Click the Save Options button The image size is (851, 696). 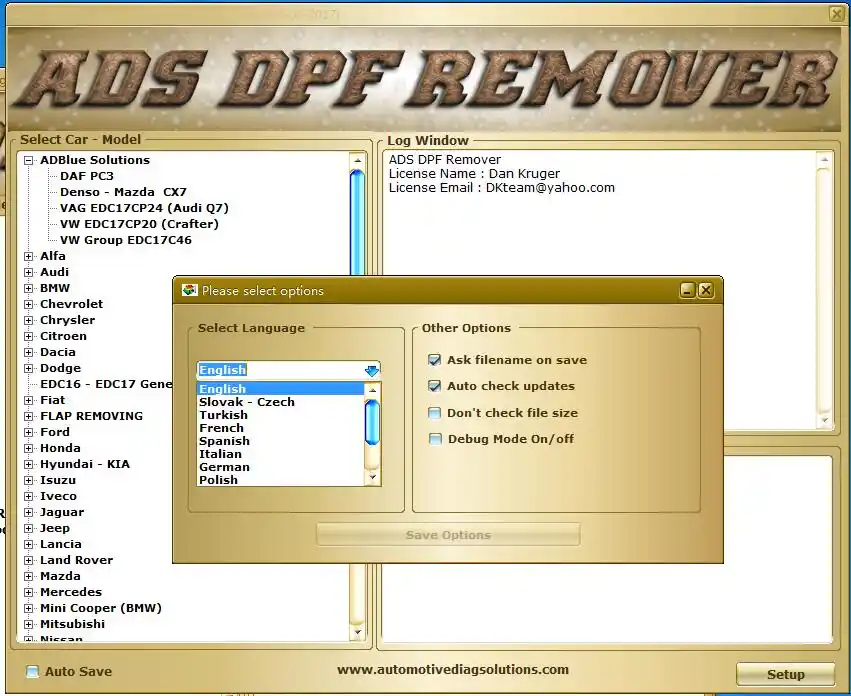click(x=448, y=535)
